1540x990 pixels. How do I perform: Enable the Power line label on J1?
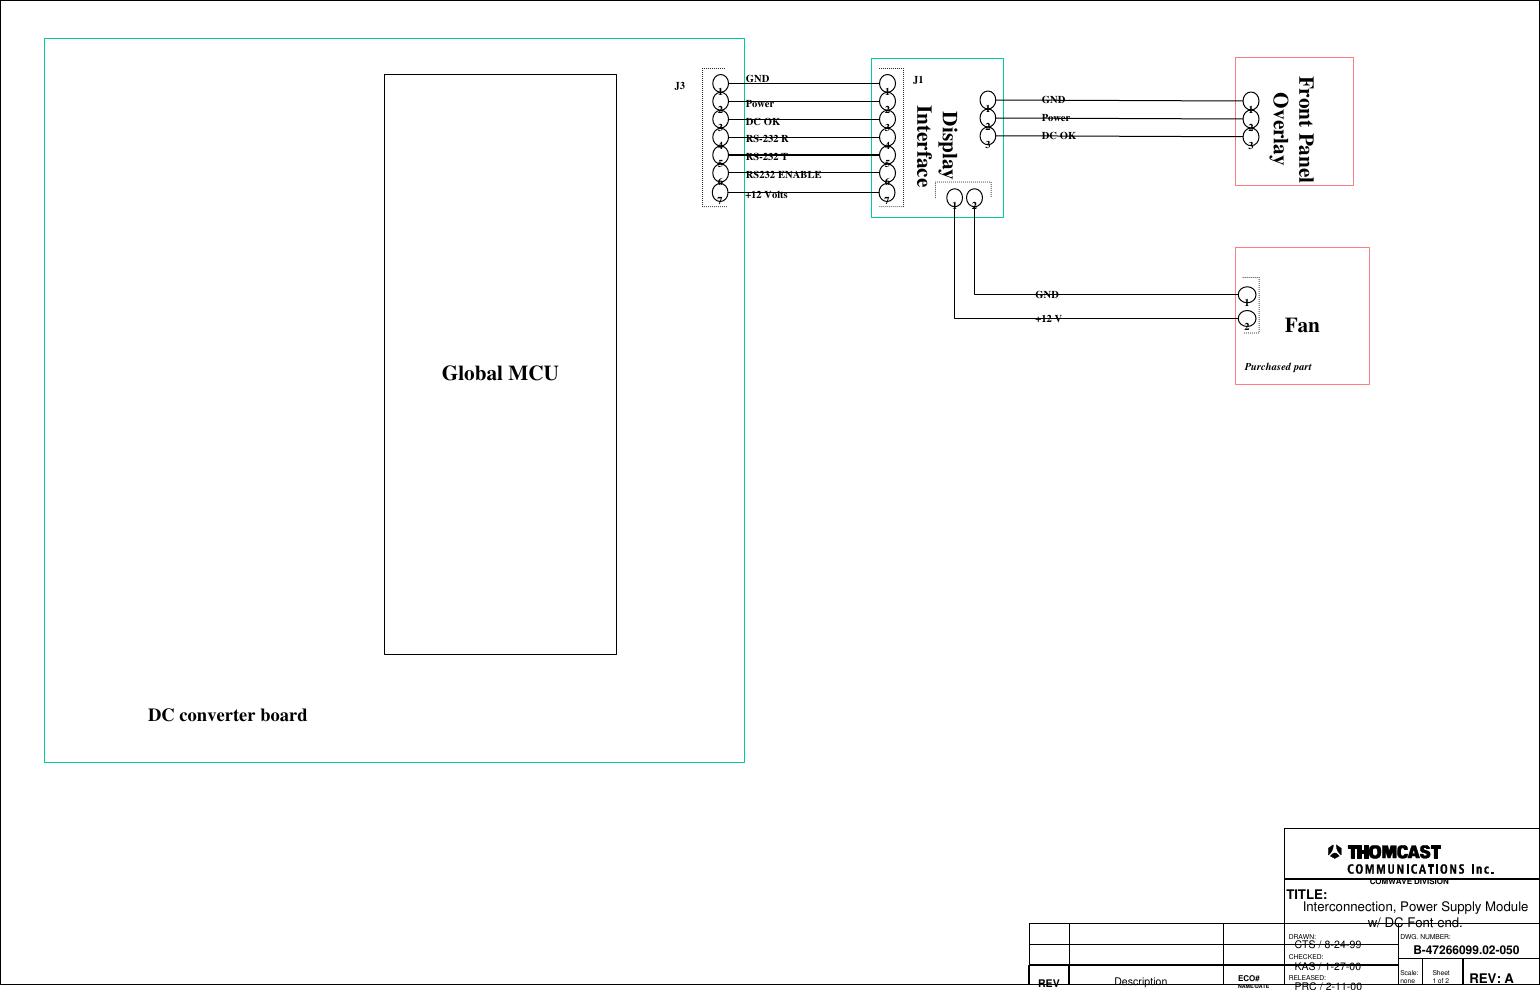coord(761,103)
